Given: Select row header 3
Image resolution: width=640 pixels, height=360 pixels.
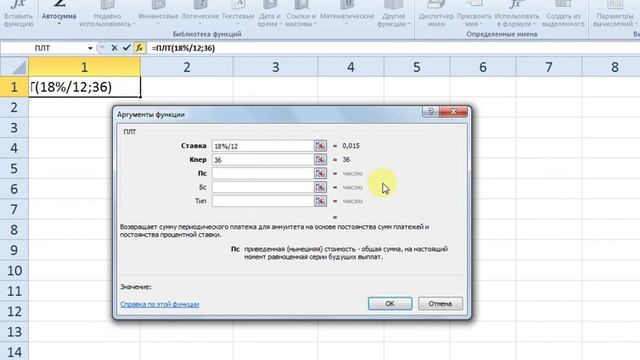Looking at the screenshot, I should (x=14, y=128).
